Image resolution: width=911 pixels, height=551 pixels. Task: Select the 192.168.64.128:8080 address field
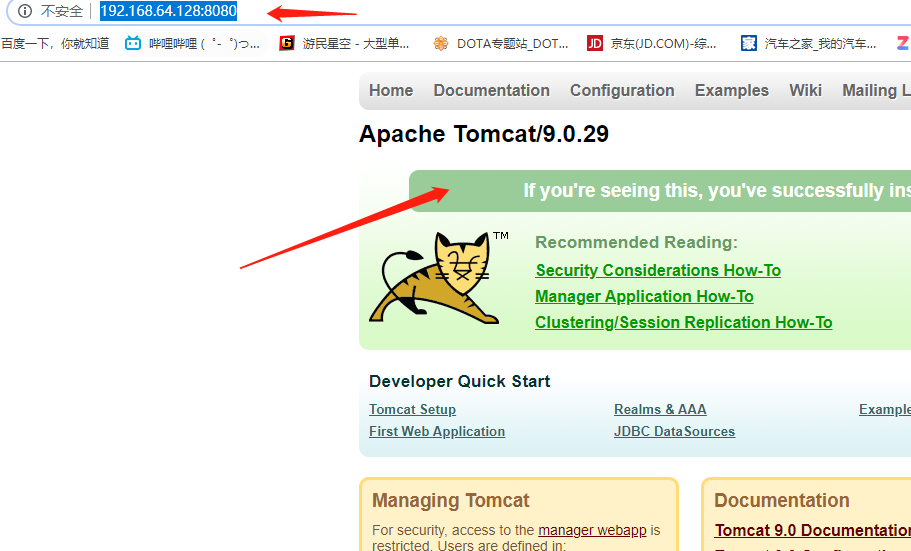point(168,11)
